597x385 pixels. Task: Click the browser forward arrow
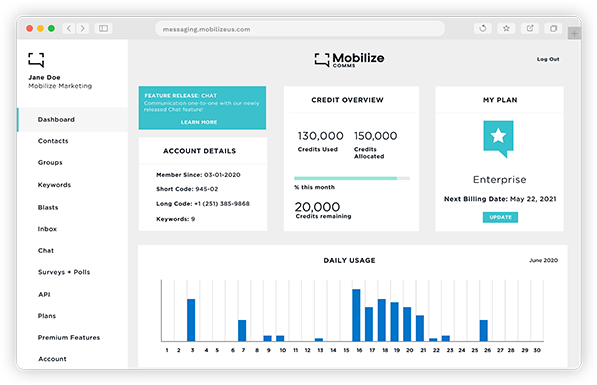click(x=83, y=29)
